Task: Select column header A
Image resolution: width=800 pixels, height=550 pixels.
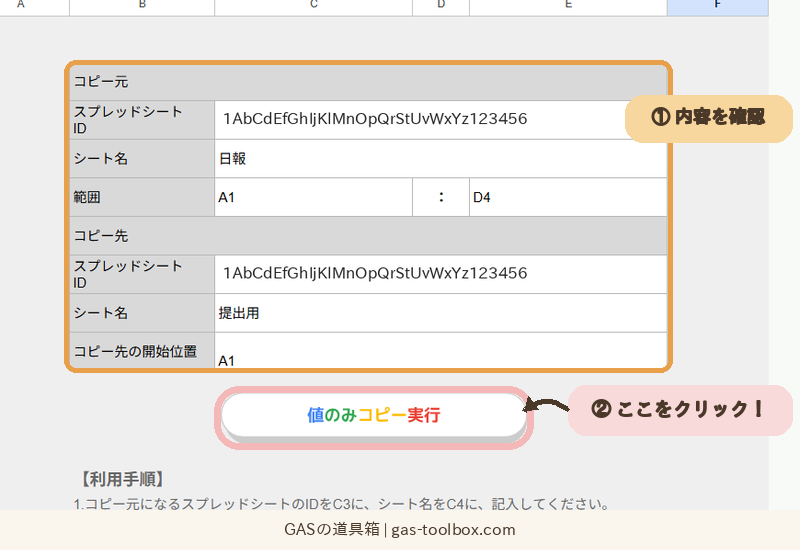Action: [x=35, y=7]
